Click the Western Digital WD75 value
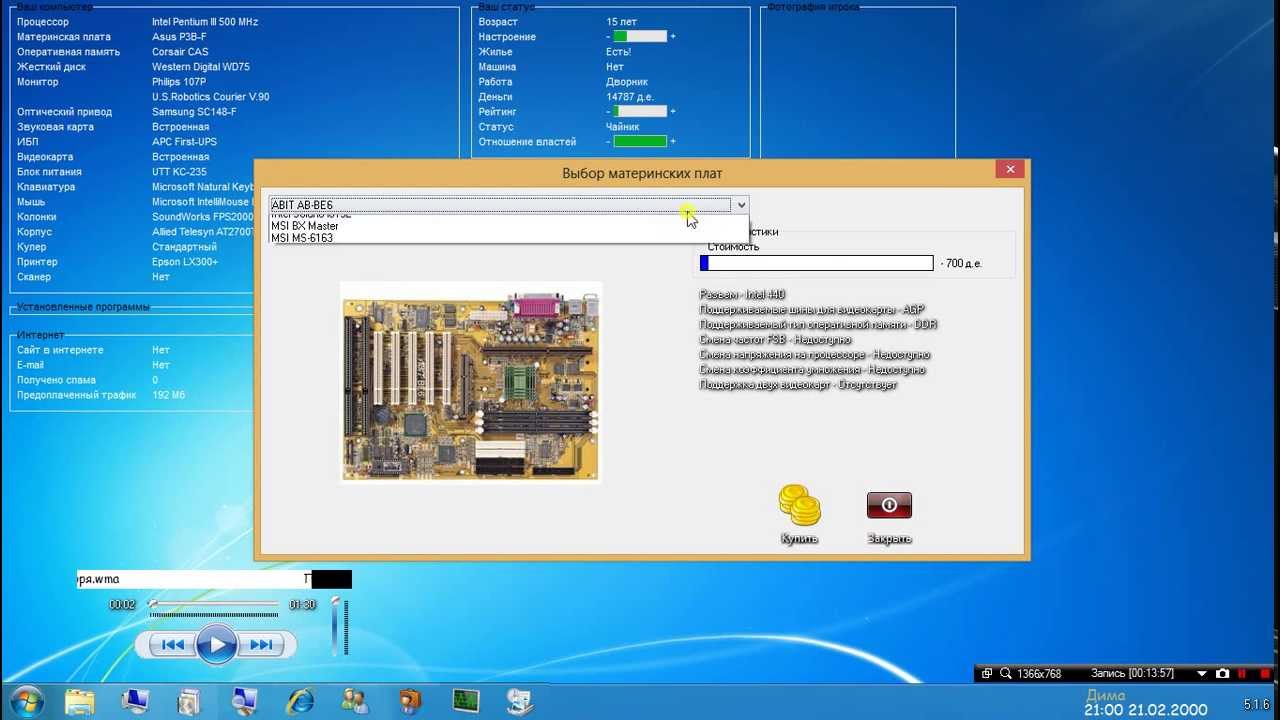The width and height of the screenshot is (1280, 720). 201,67
